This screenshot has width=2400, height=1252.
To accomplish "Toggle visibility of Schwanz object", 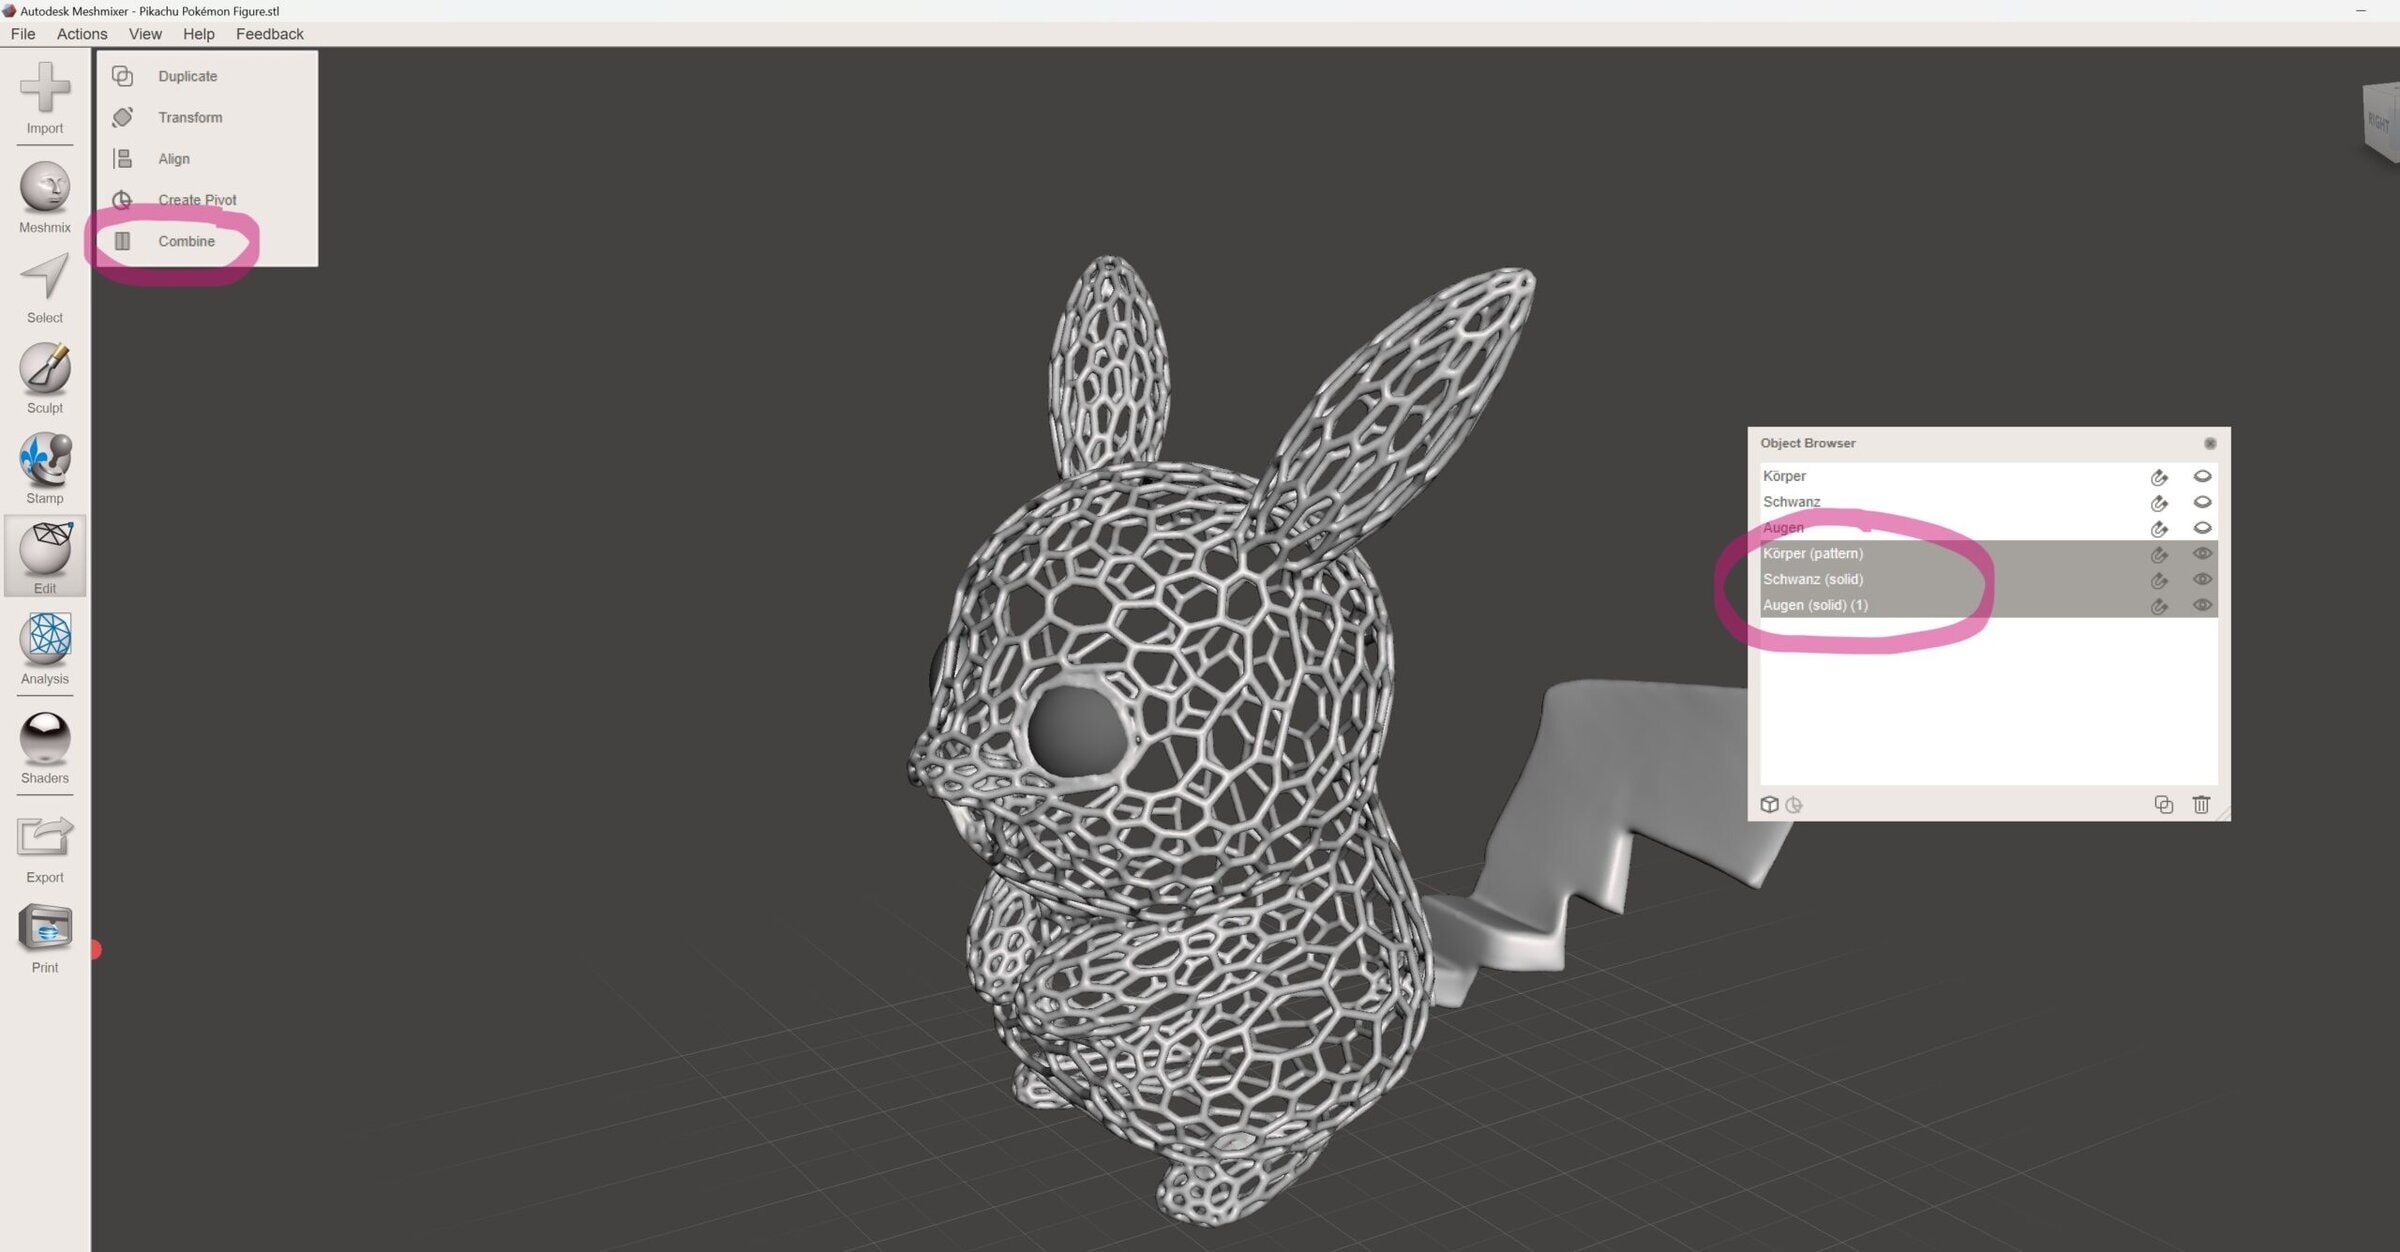I will coord(2202,502).
